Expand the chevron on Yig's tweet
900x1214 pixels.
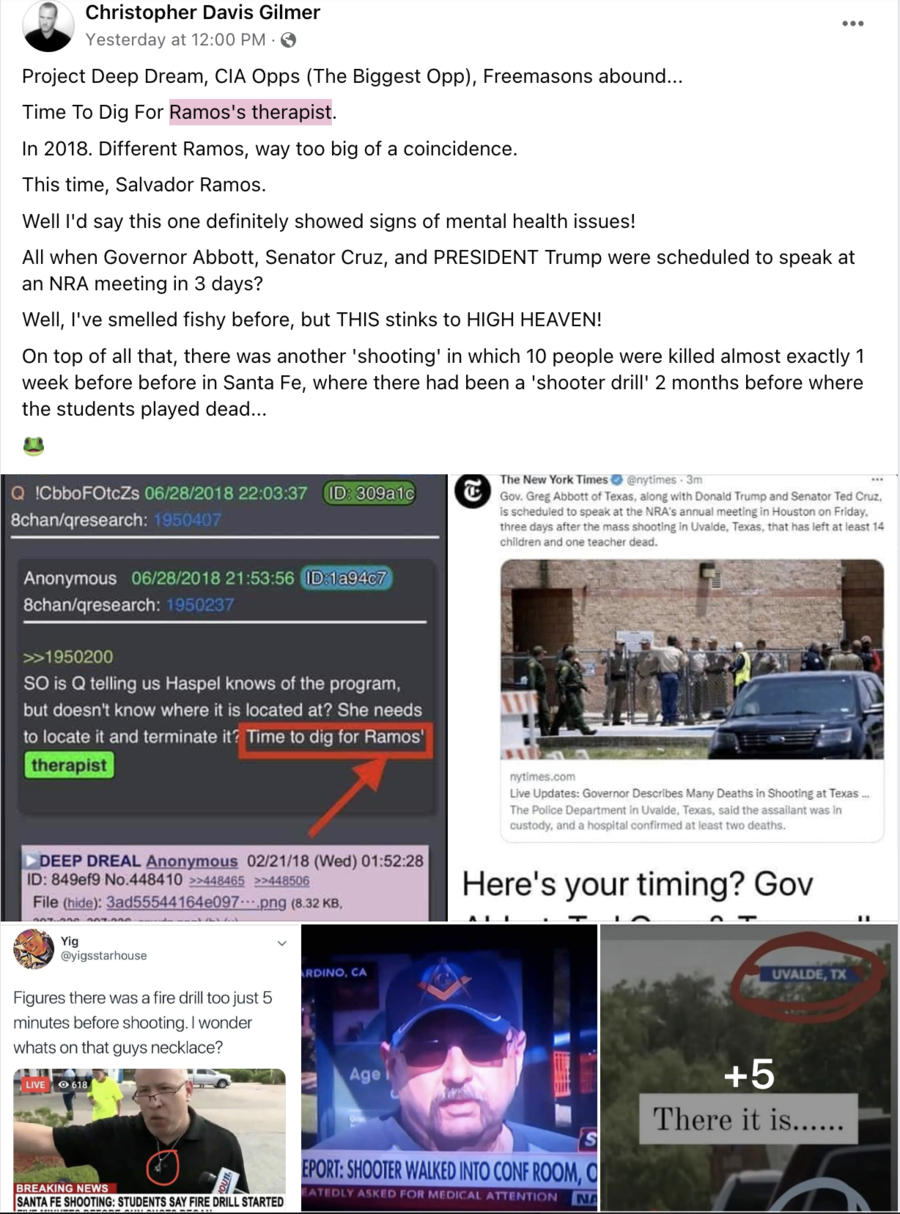[x=282, y=943]
